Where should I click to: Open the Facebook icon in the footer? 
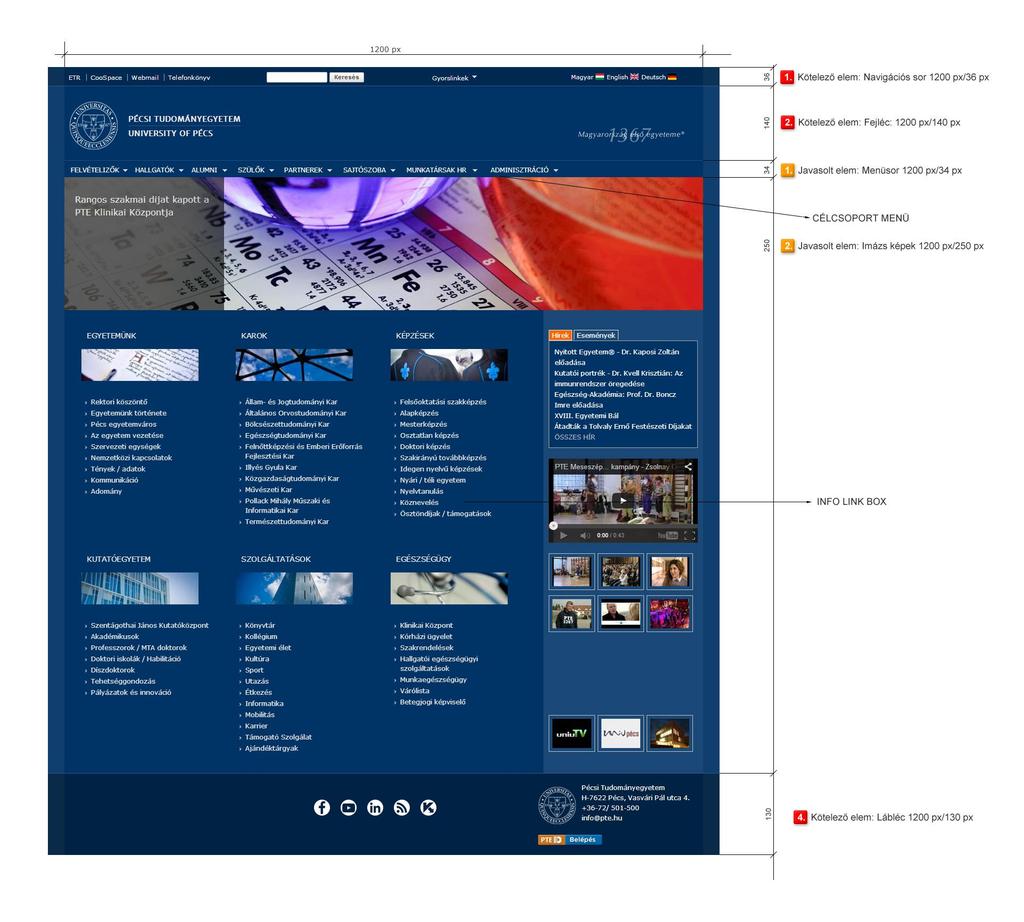pyautogui.click(x=322, y=808)
